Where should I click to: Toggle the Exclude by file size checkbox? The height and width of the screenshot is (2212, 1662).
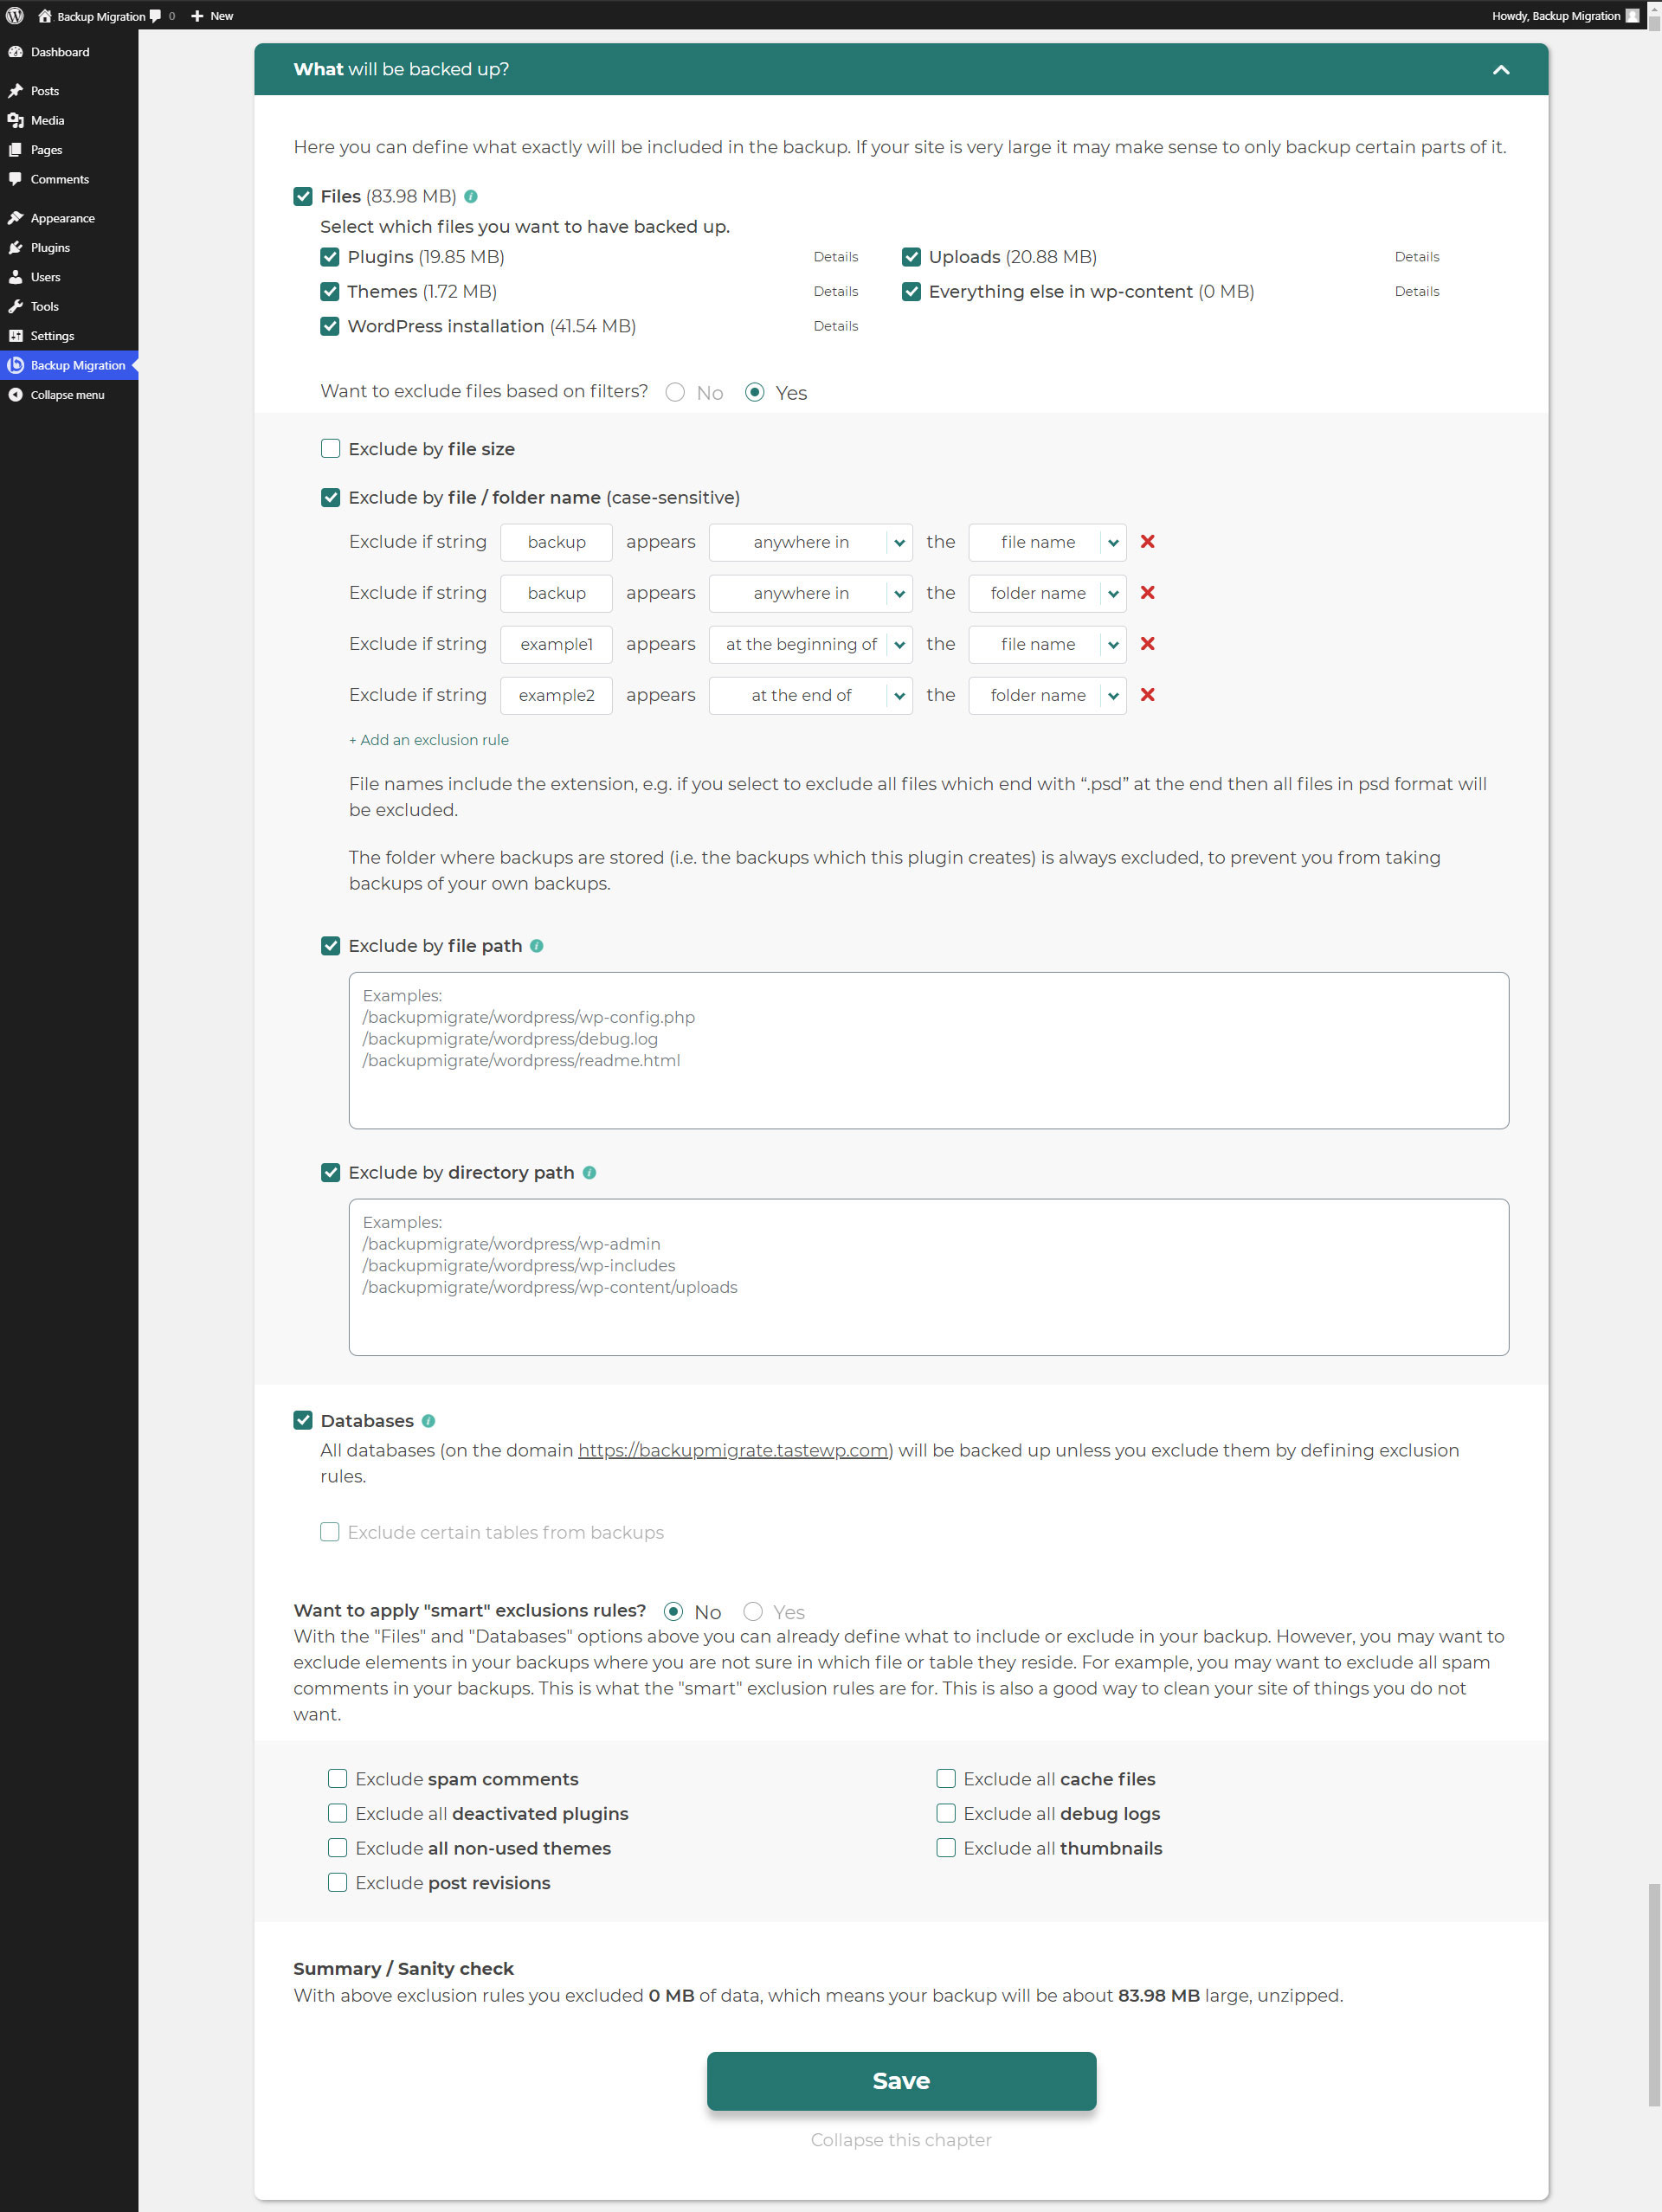coord(330,448)
